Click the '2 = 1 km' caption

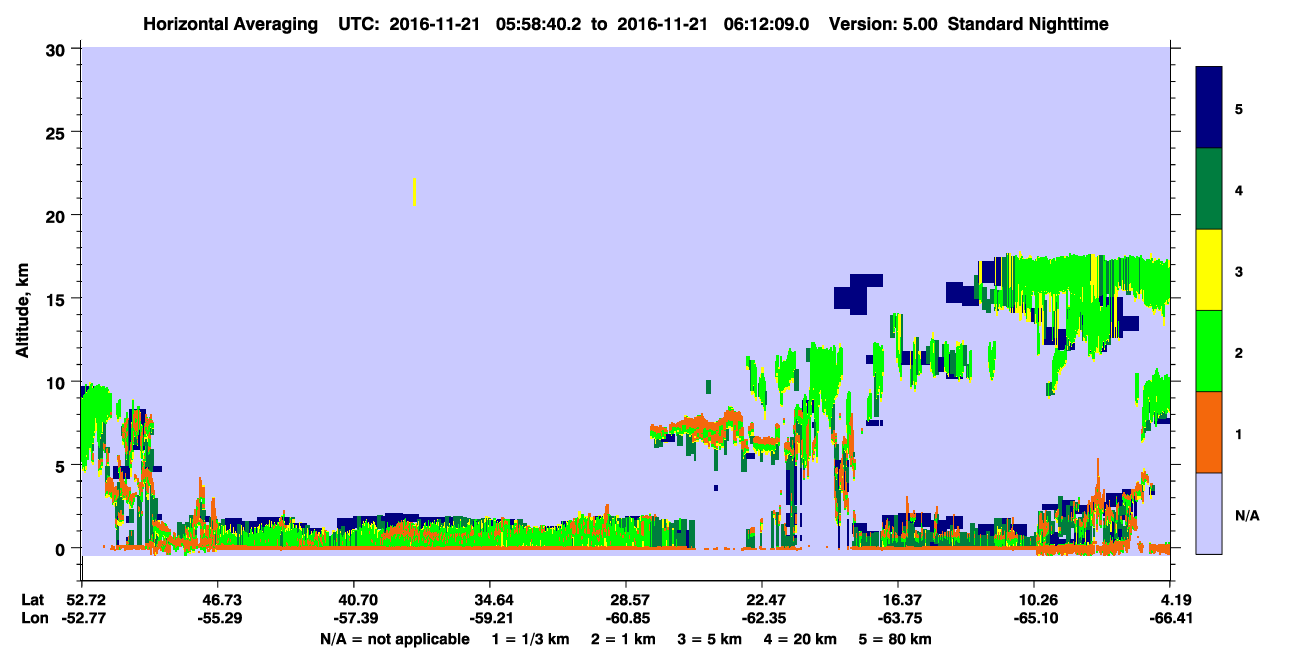point(625,639)
